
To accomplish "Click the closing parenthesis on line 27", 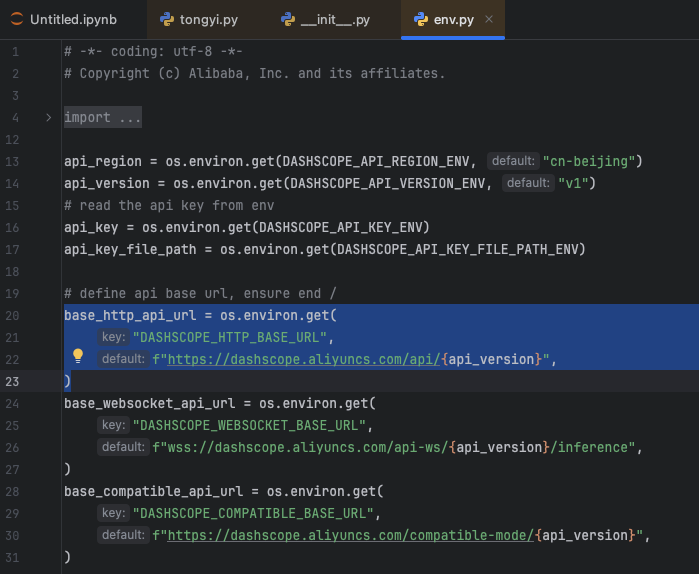I will point(67,469).
